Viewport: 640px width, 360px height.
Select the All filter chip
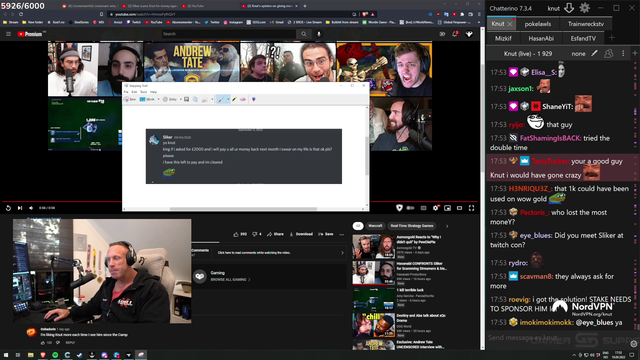(x=358, y=226)
